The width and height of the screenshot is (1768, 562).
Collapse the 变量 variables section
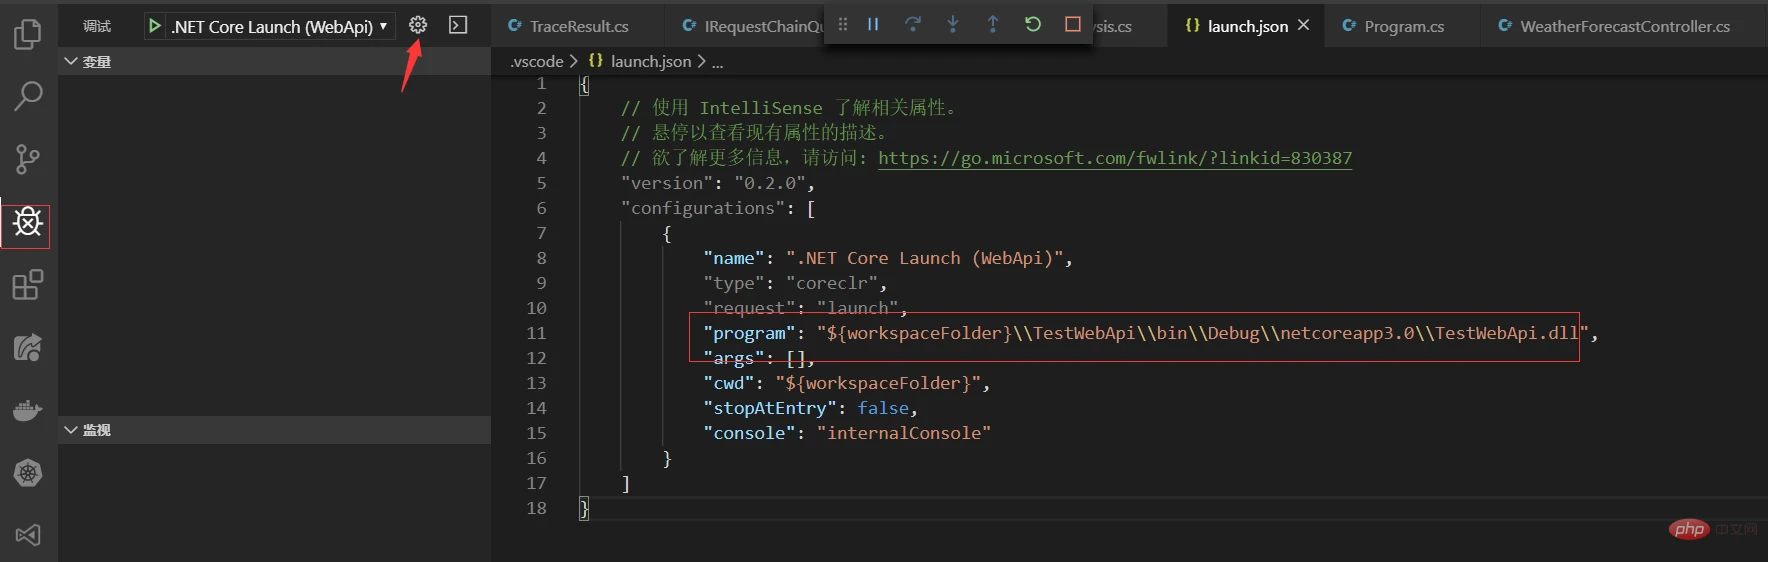coord(274,61)
